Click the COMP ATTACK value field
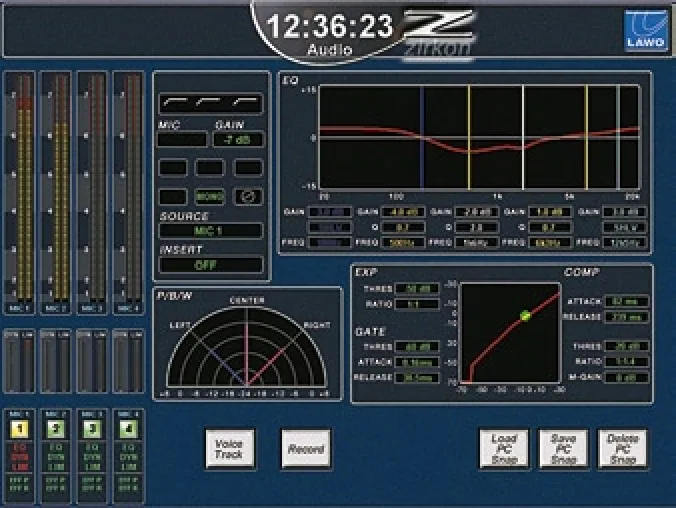Image resolution: width=676 pixels, height=508 pixels. pos(626,301)
